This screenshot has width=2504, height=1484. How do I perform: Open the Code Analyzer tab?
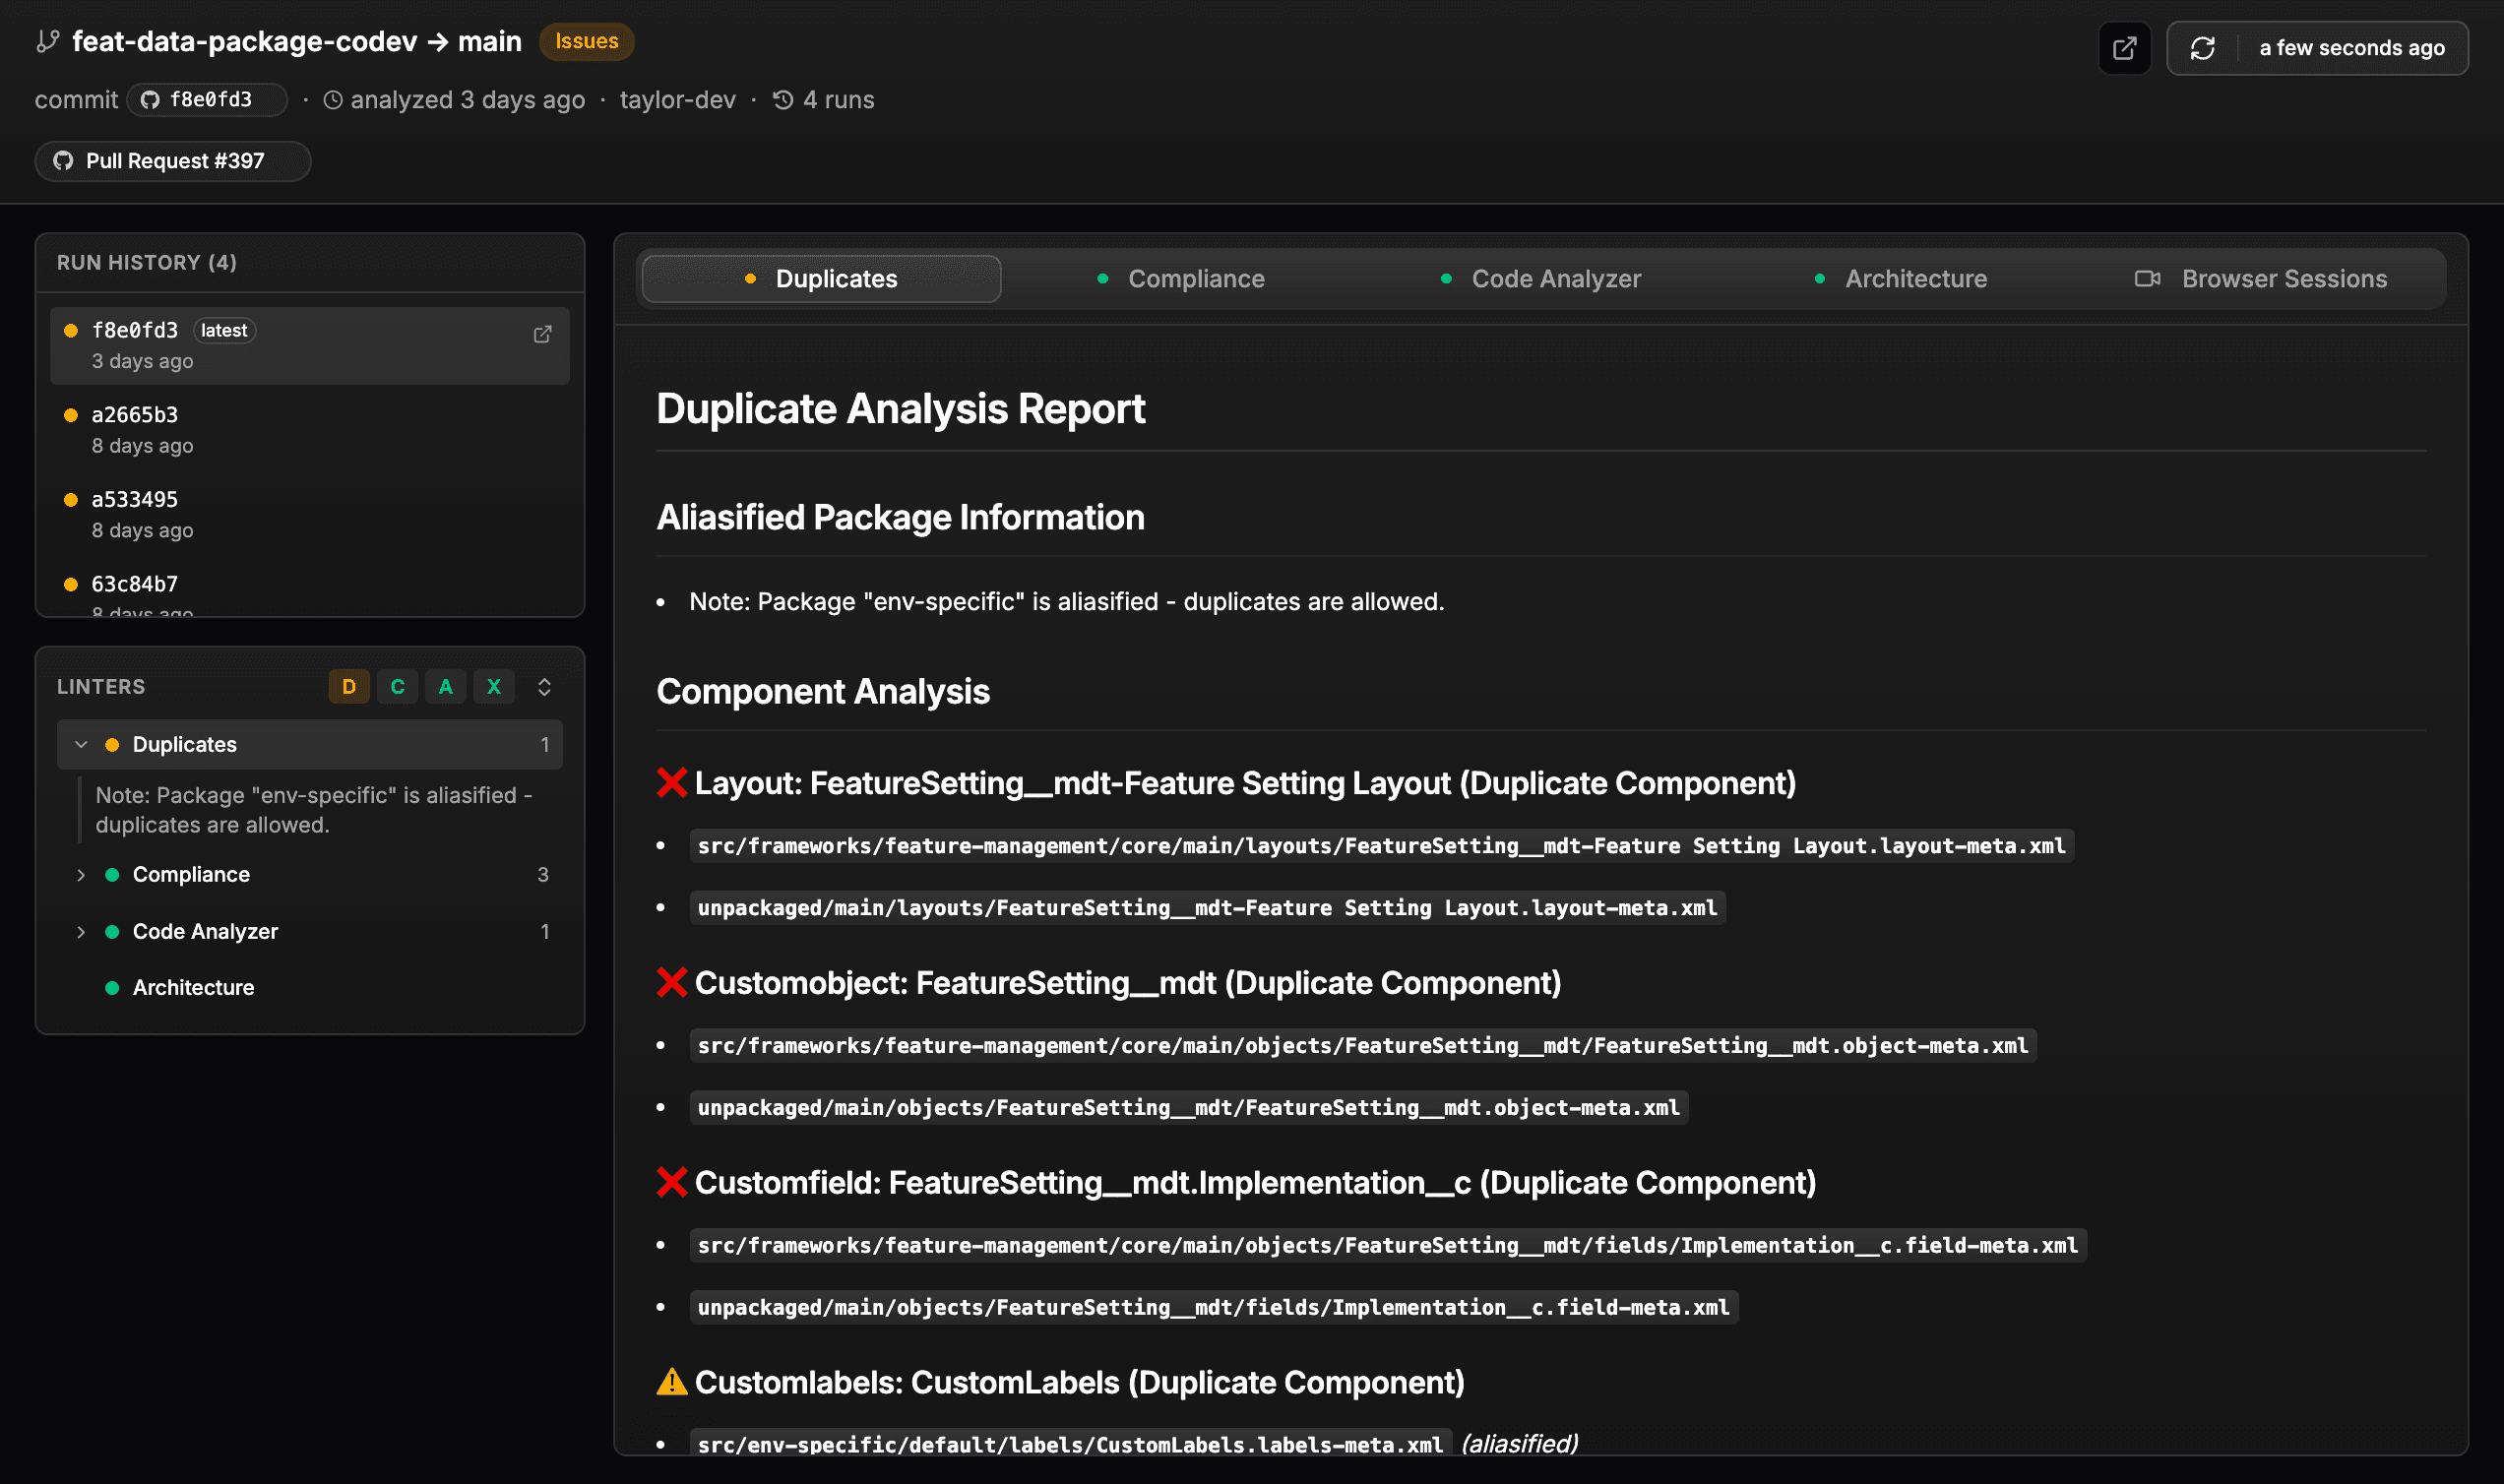[x=1541, y=279]
